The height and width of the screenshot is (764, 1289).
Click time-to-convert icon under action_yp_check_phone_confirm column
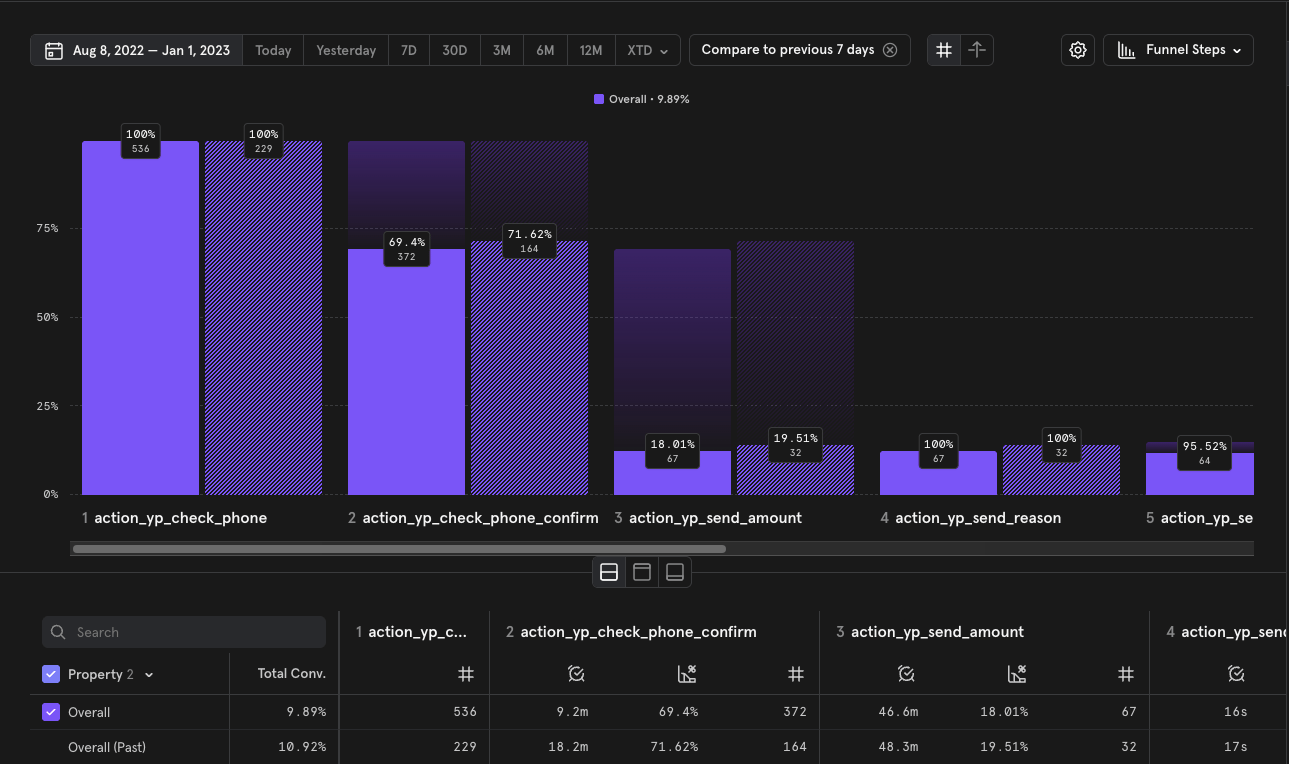575,675
